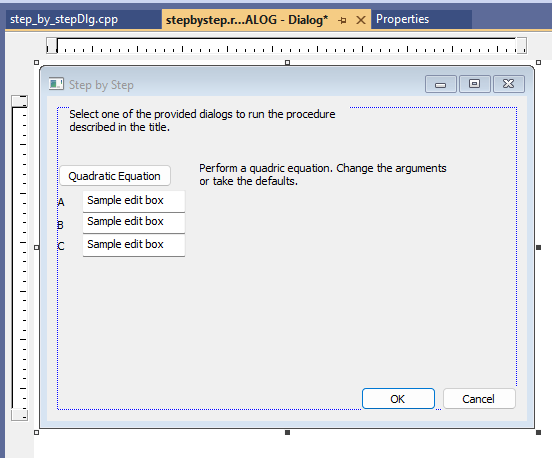Click the pin icon on Dialog tab

click(x=342, y=20)
